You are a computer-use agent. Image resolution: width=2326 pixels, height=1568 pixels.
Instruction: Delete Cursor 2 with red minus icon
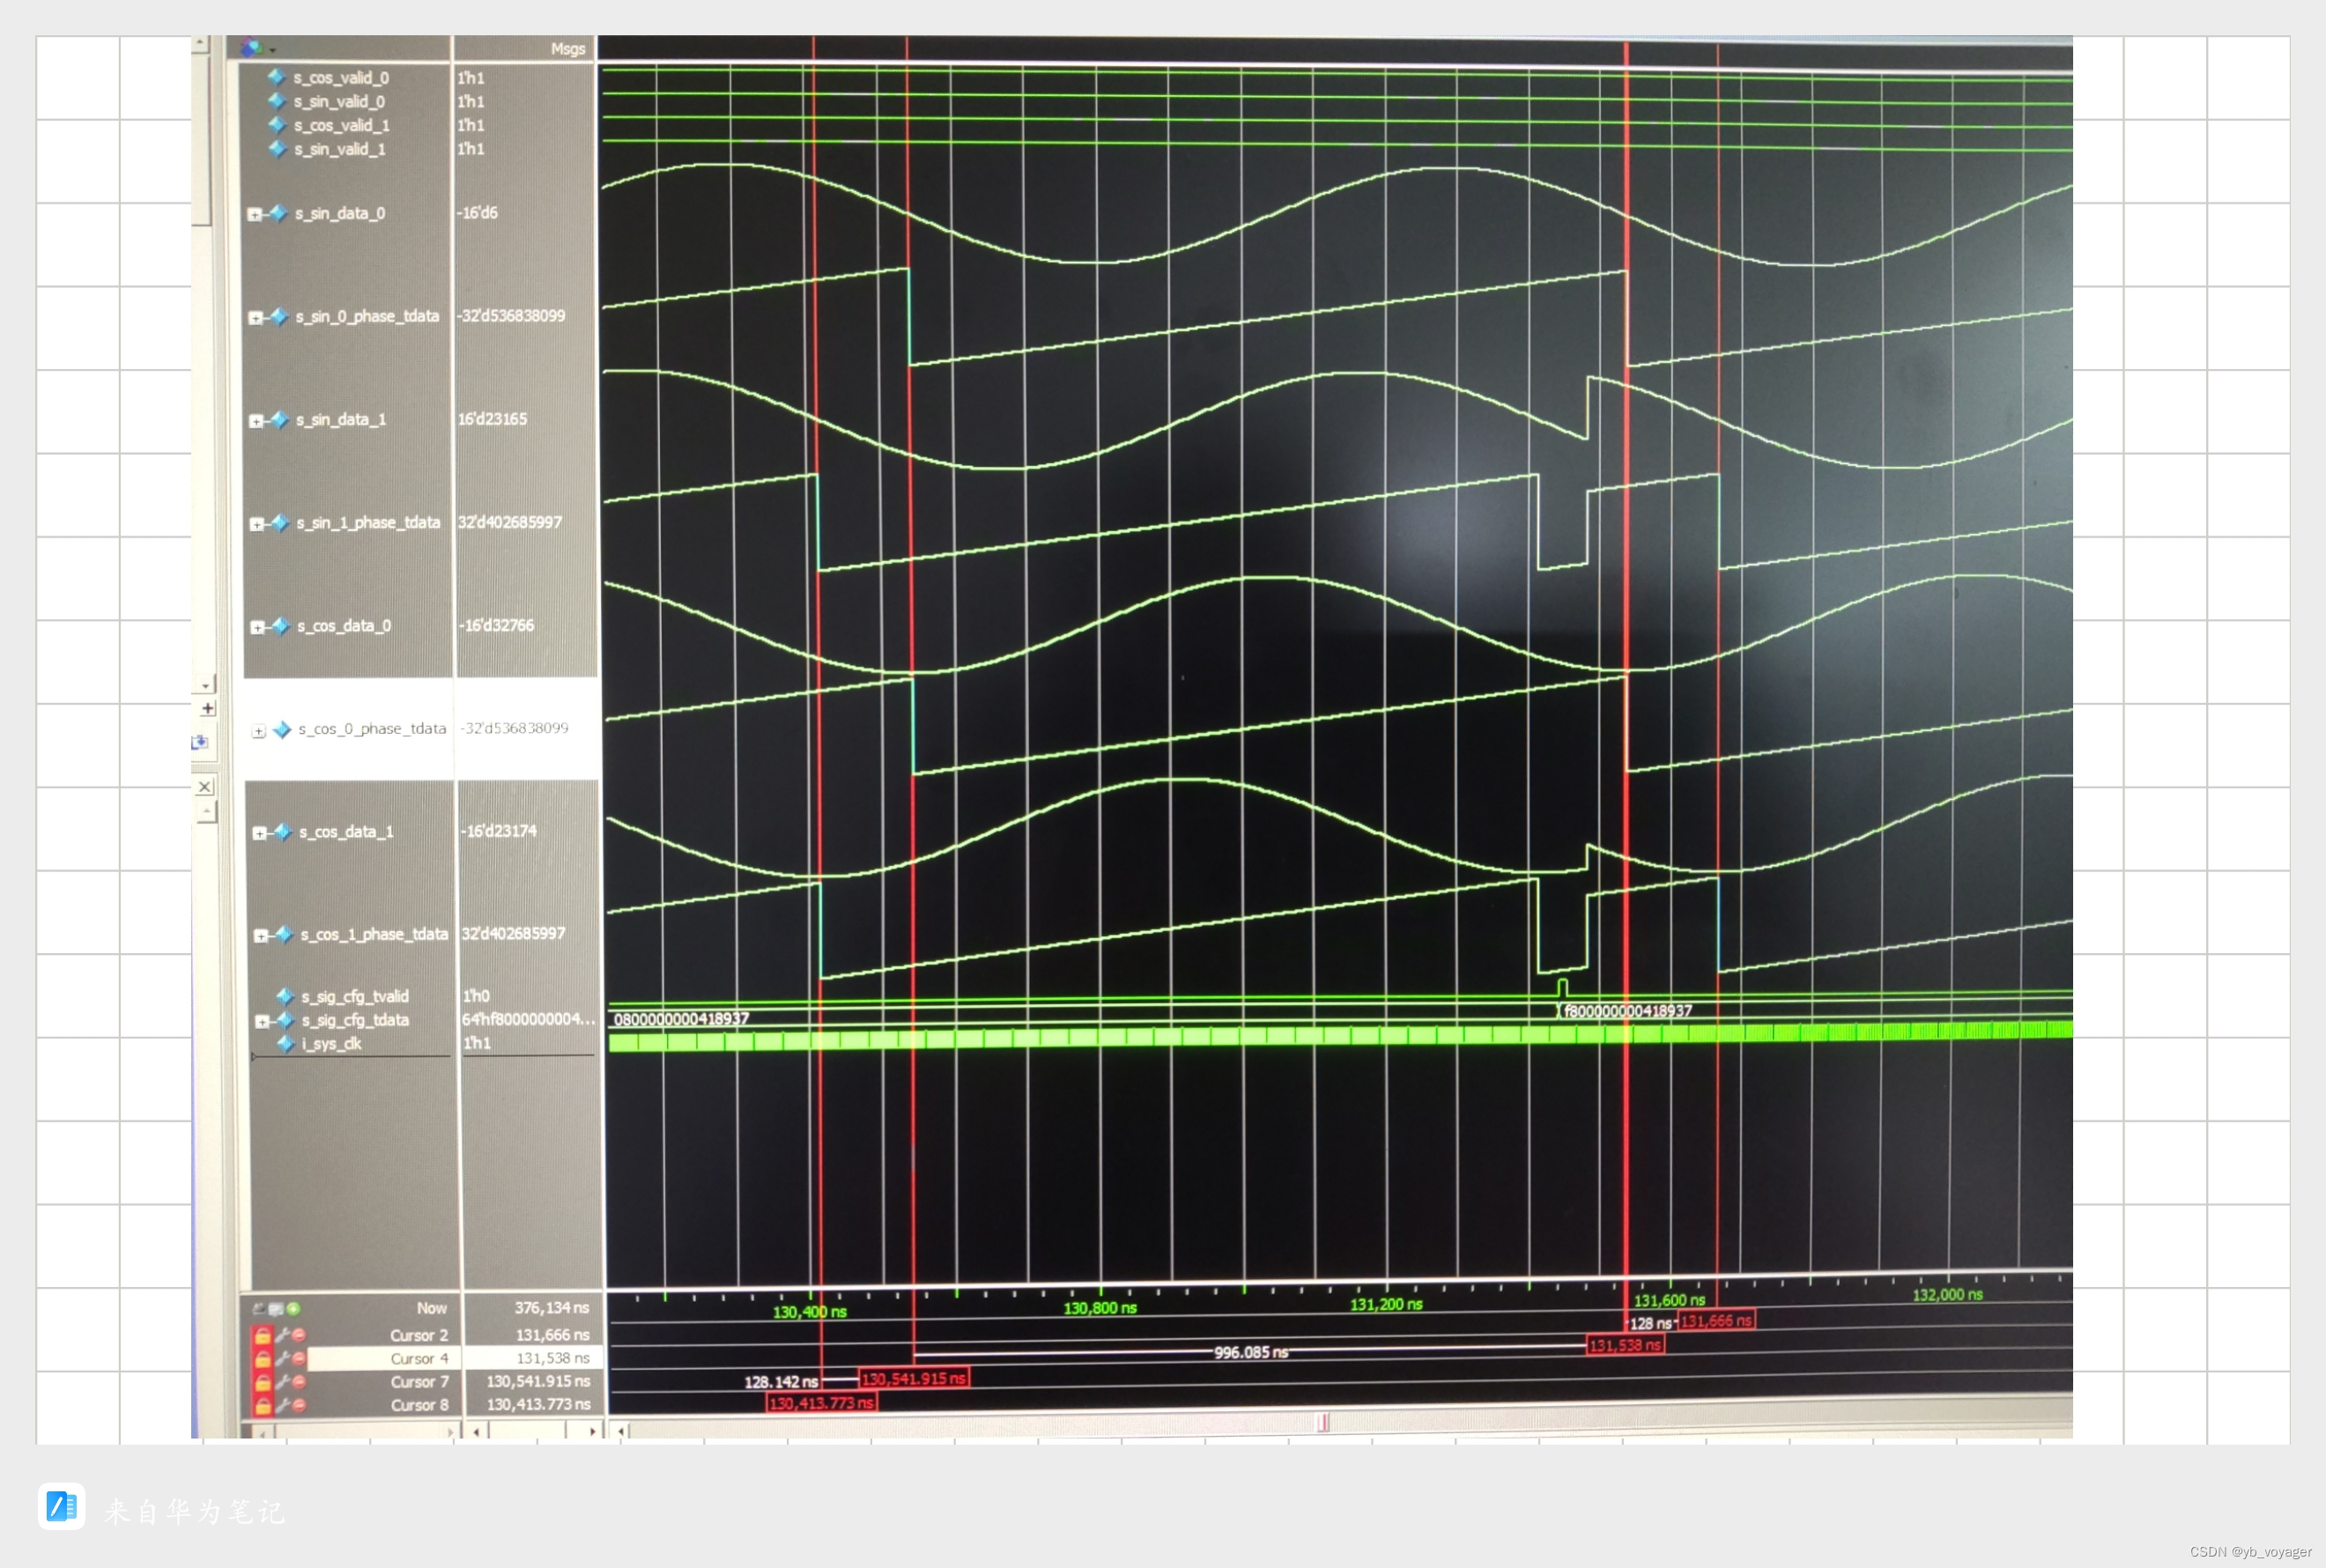(x=299, y=1335)
